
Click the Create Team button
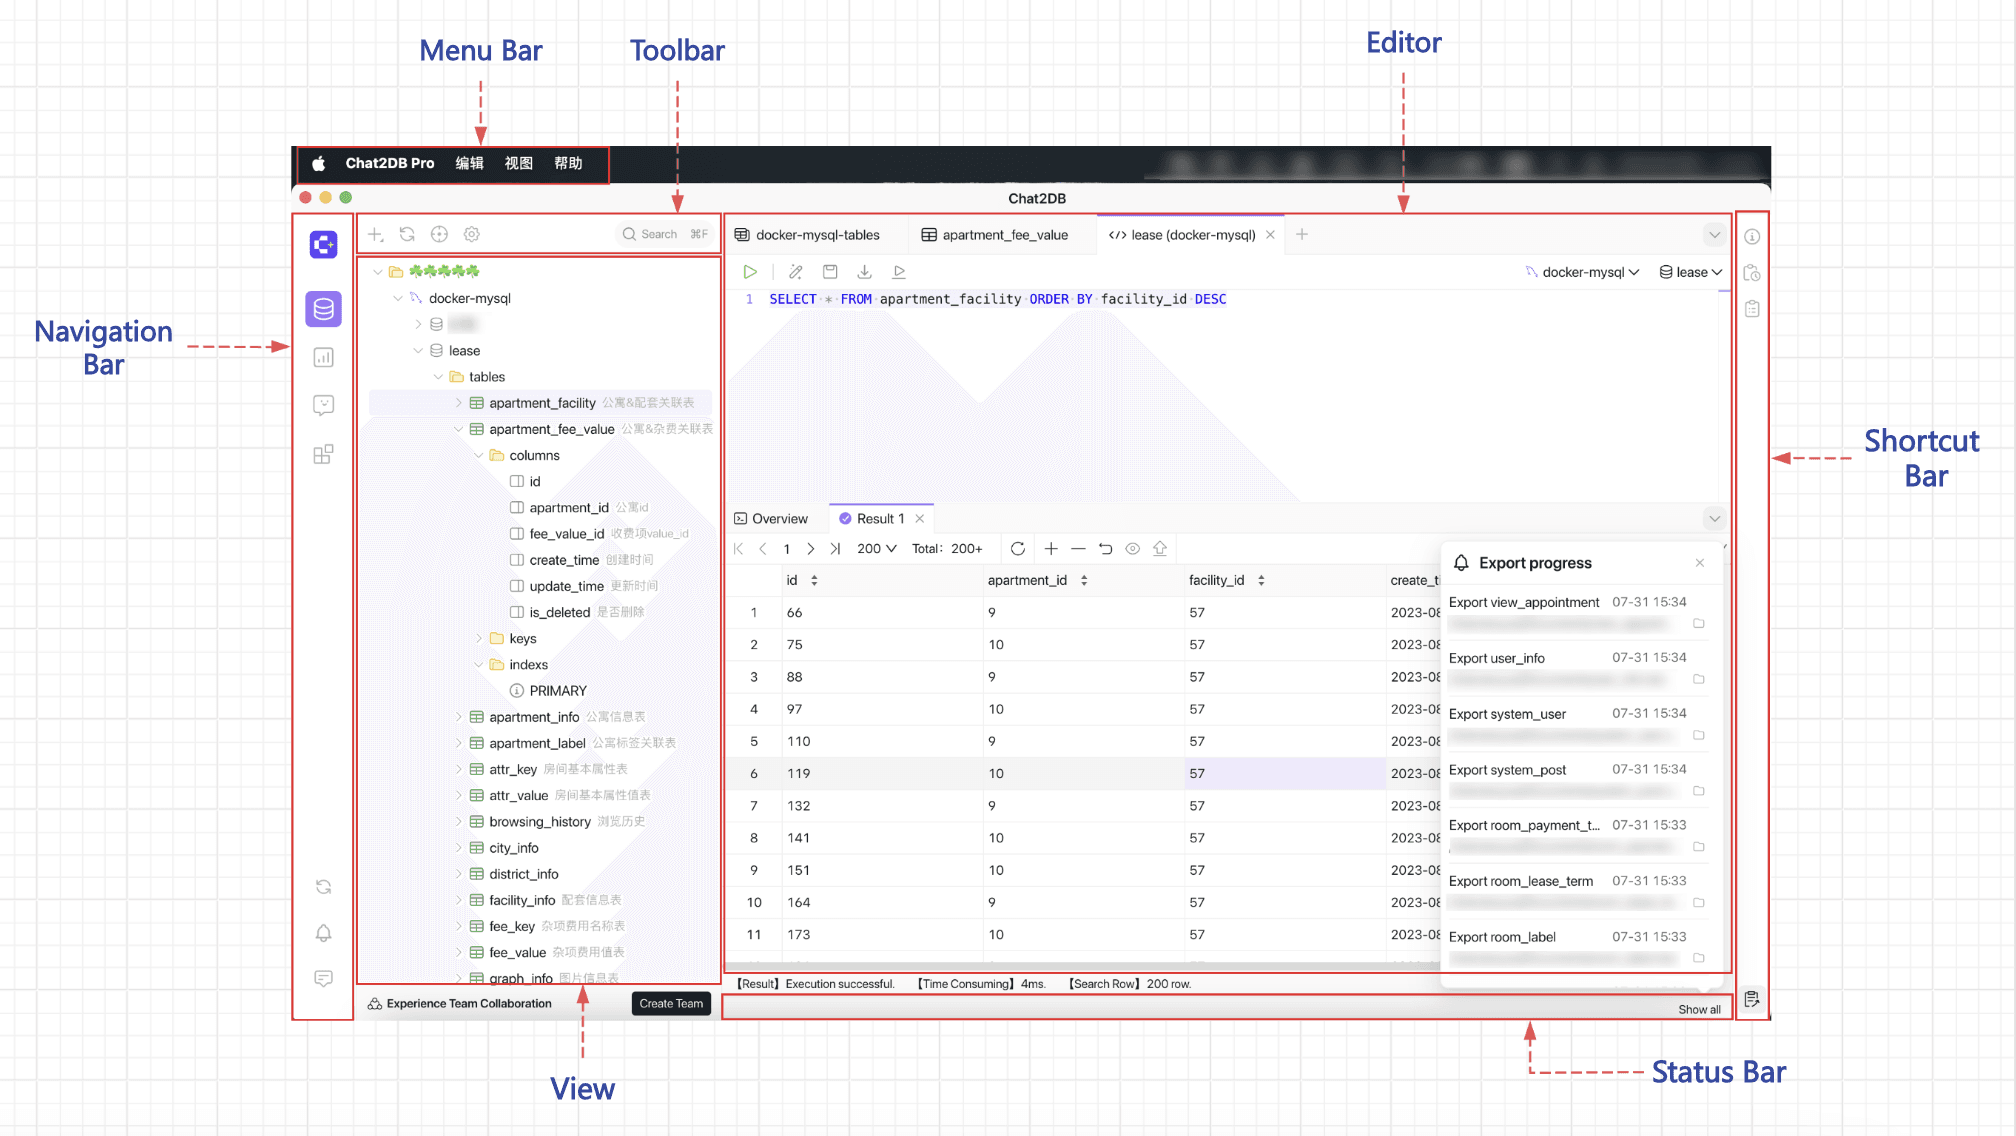coord(671,1003)
